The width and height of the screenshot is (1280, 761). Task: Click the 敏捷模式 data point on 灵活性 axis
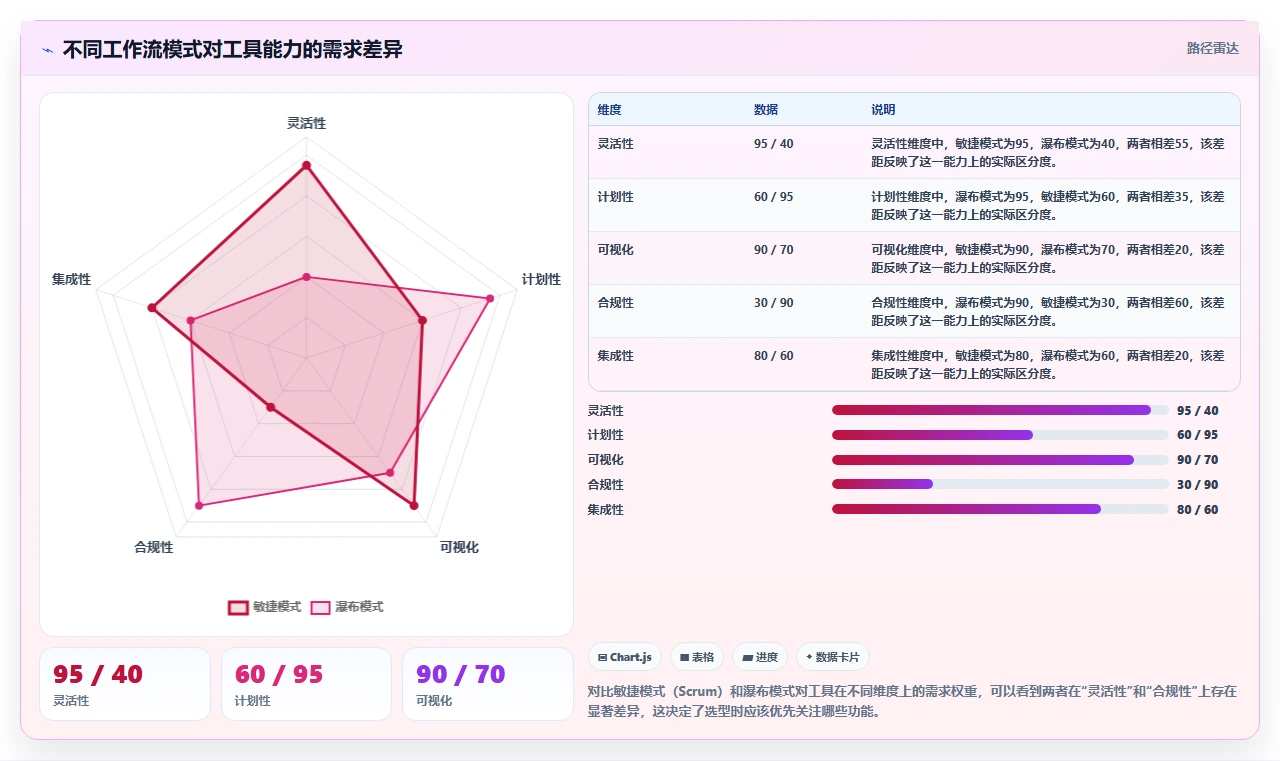pyautogui.click(x=306, y=165)
